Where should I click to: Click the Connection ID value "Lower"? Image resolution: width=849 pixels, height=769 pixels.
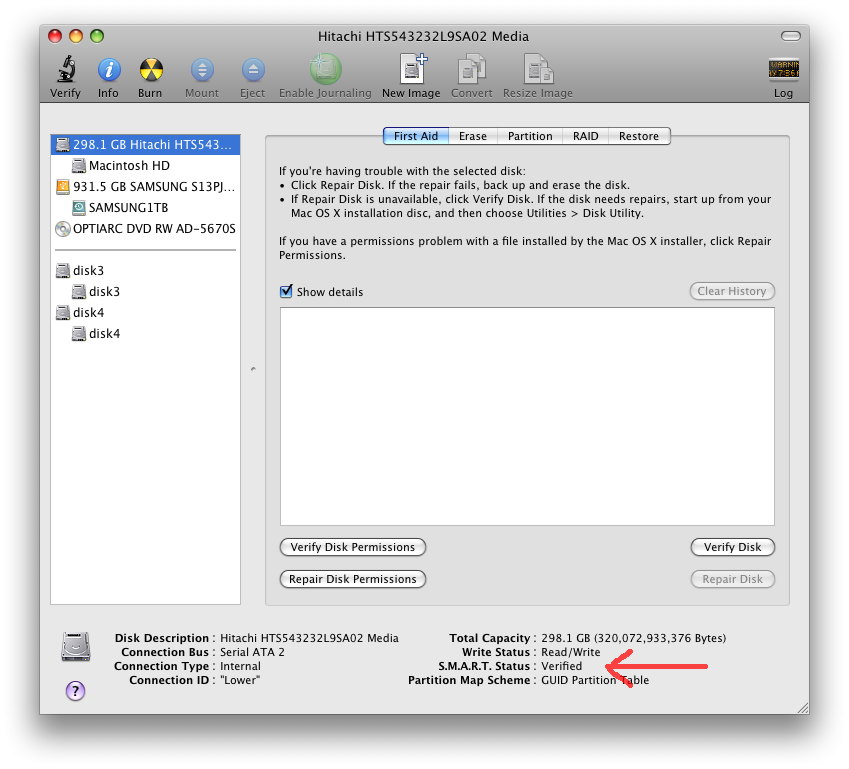click(x=240, y=680)
